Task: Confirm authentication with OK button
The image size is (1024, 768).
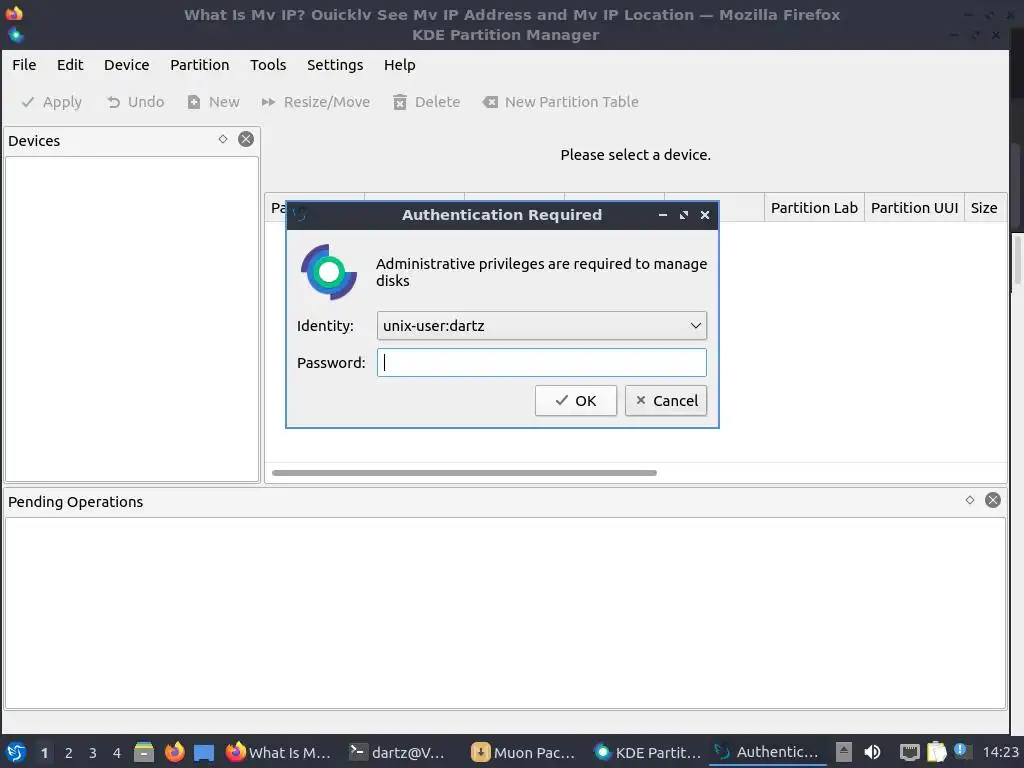Action: [x=575, y=400]
